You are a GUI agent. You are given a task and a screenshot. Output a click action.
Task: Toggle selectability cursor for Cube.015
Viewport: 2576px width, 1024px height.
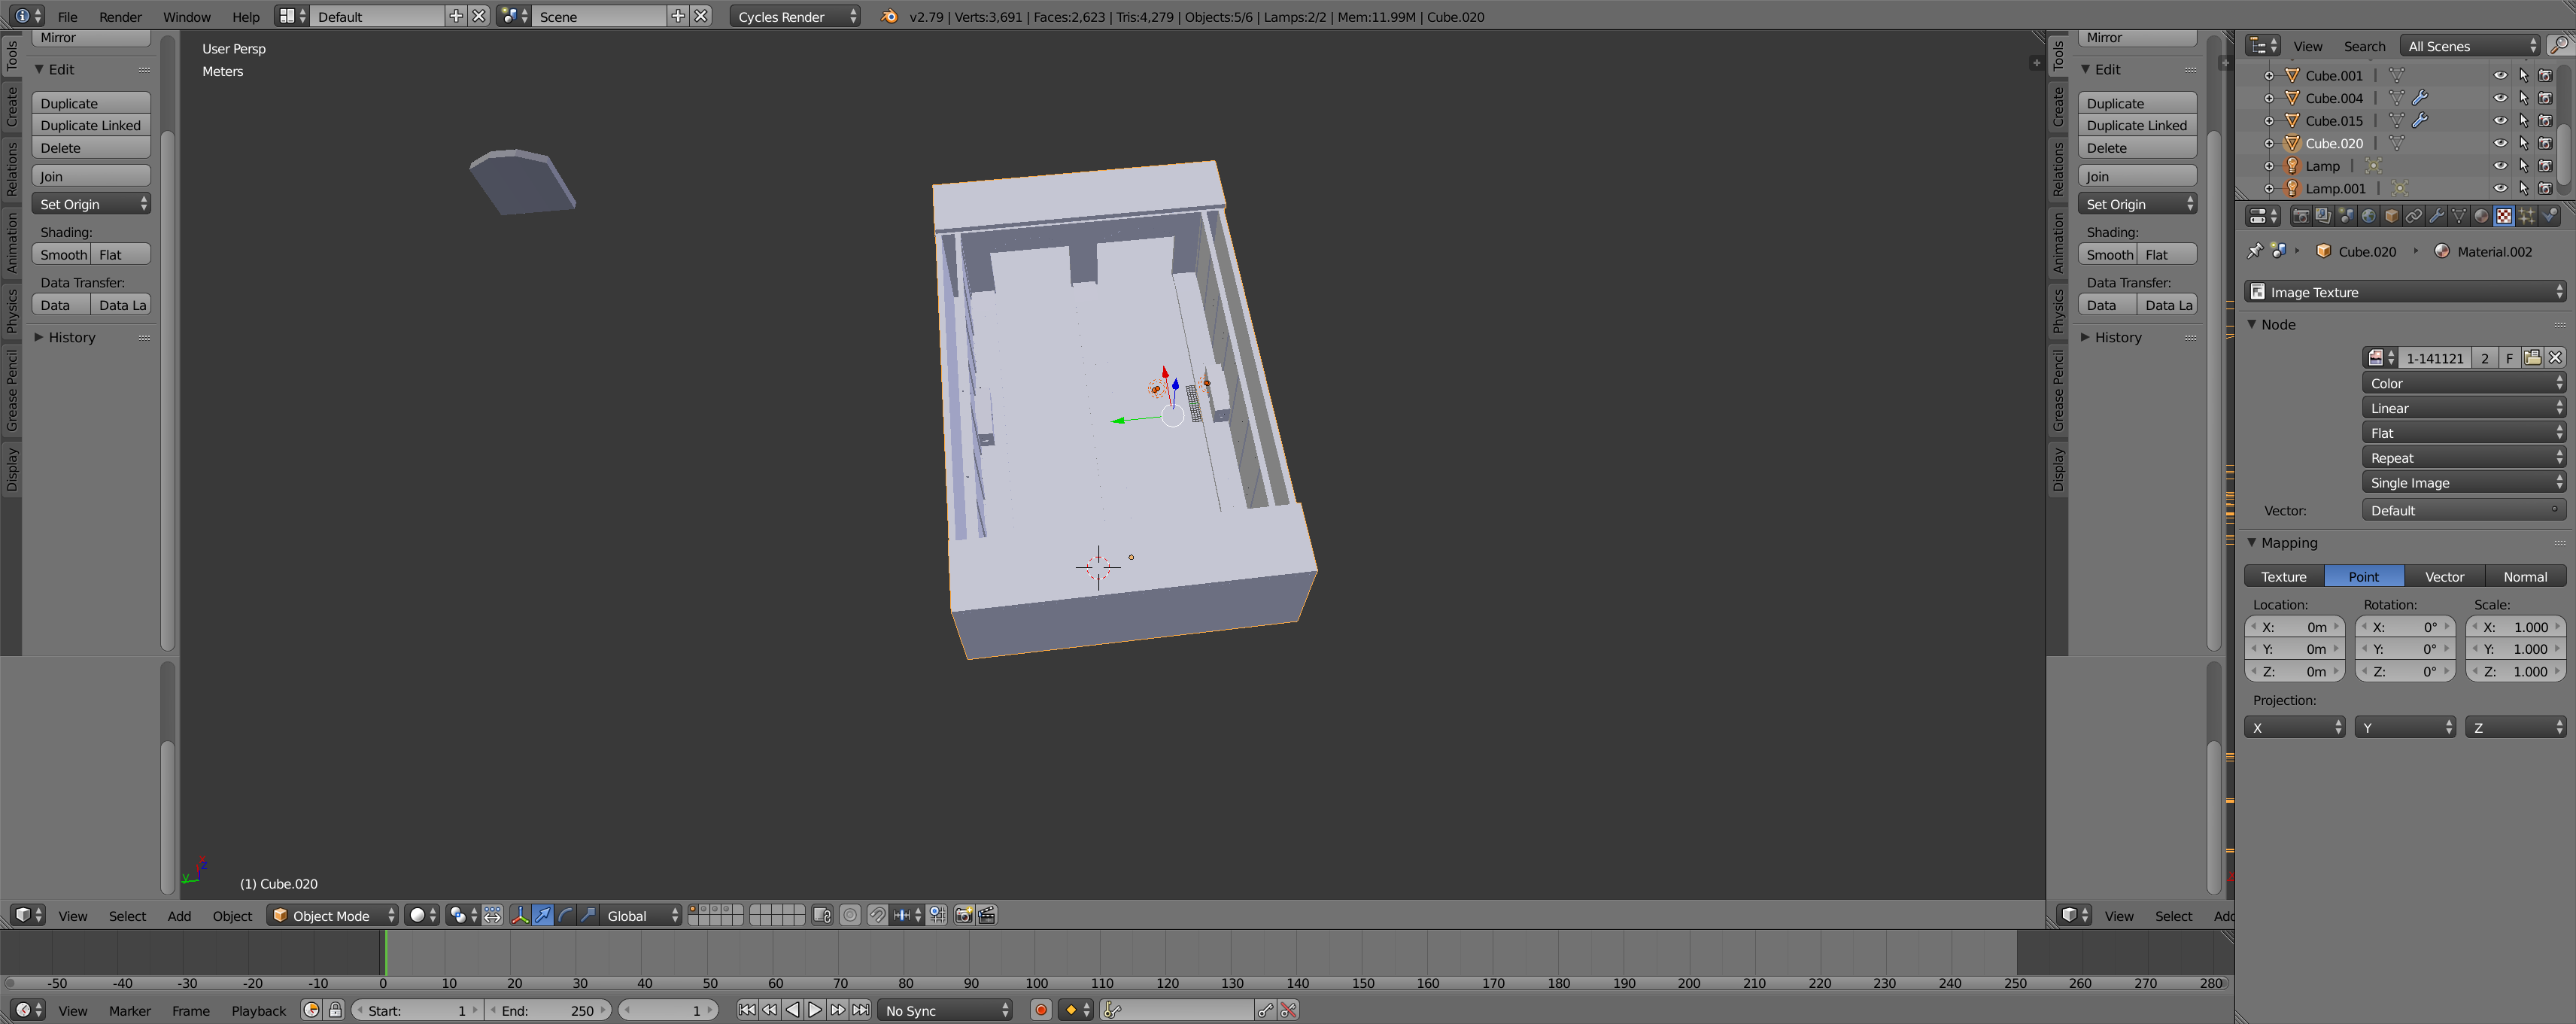click(x=2523, y=120)
